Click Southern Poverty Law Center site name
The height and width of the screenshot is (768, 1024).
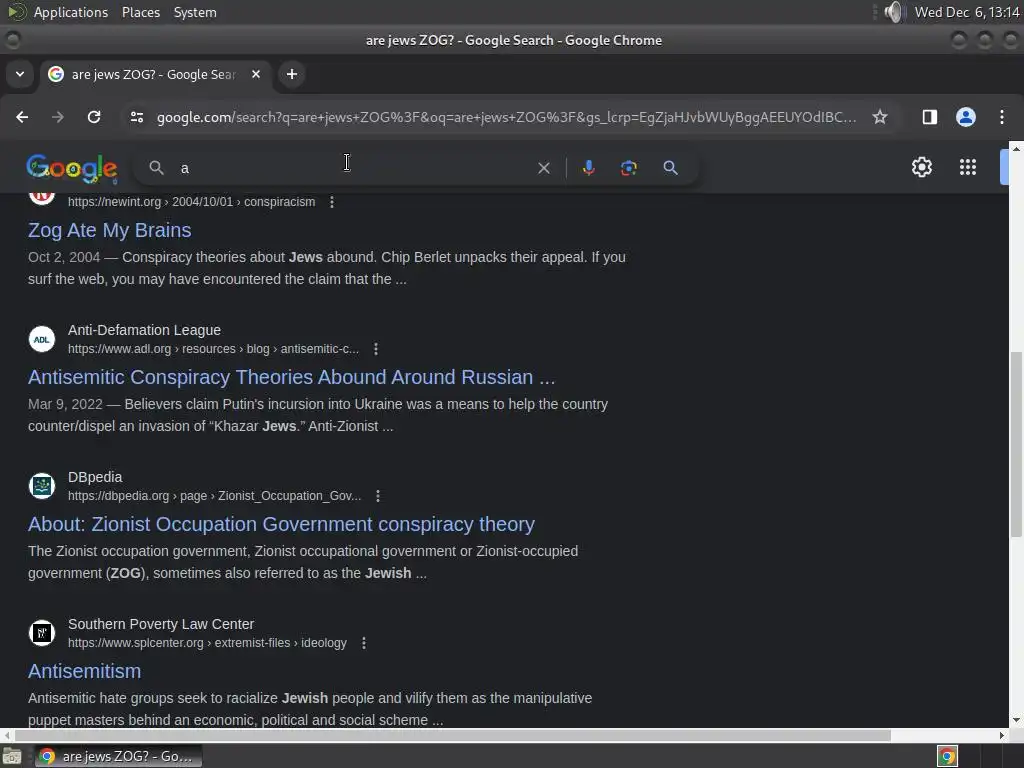click(161, 624)
